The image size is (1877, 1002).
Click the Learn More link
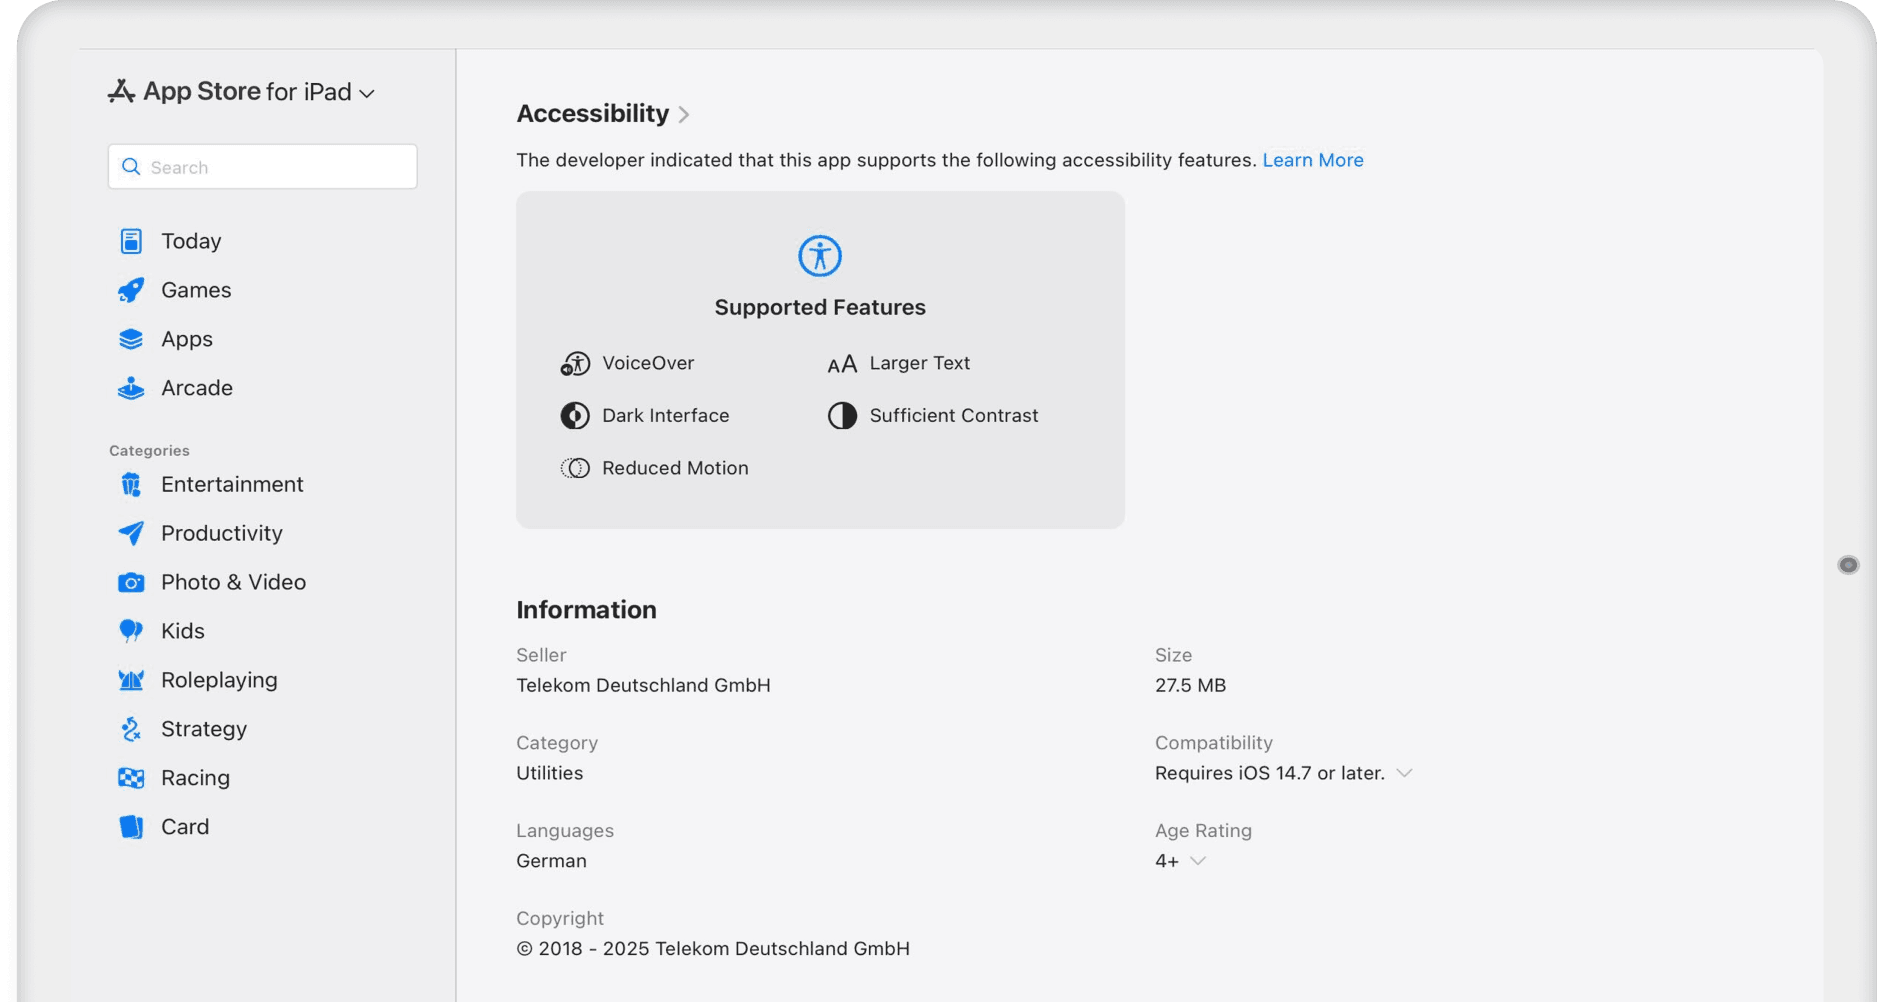(x=1313, y=160)
